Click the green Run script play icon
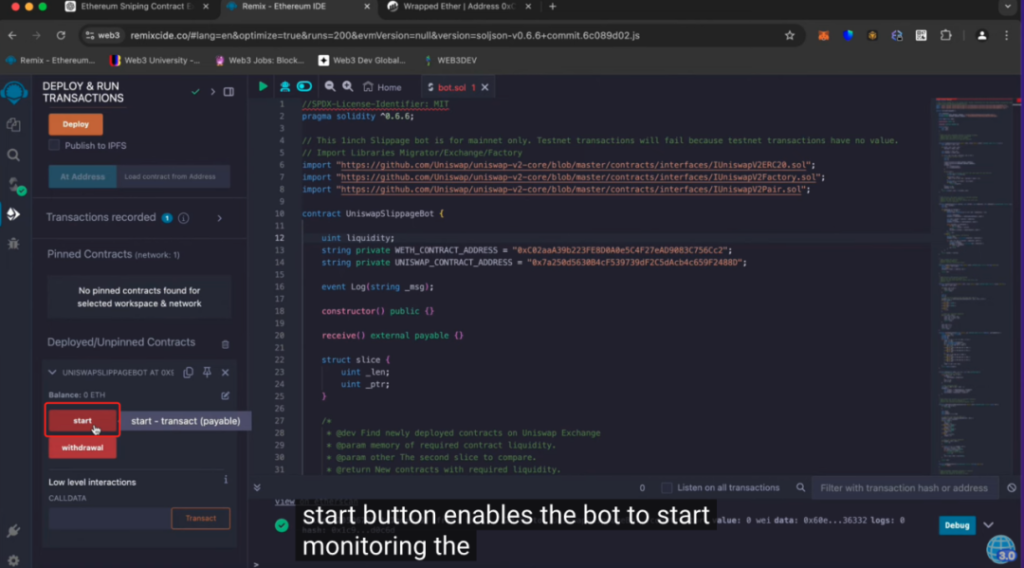The width and height of the screenshot is (1024, 568). click(264, 87)
